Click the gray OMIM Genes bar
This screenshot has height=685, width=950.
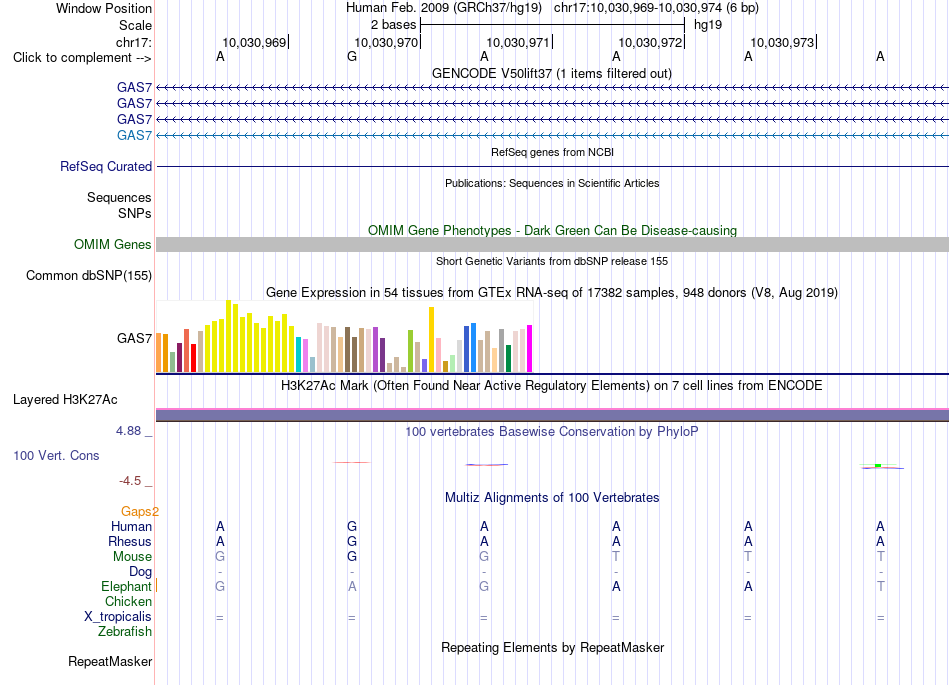(552, 244)
